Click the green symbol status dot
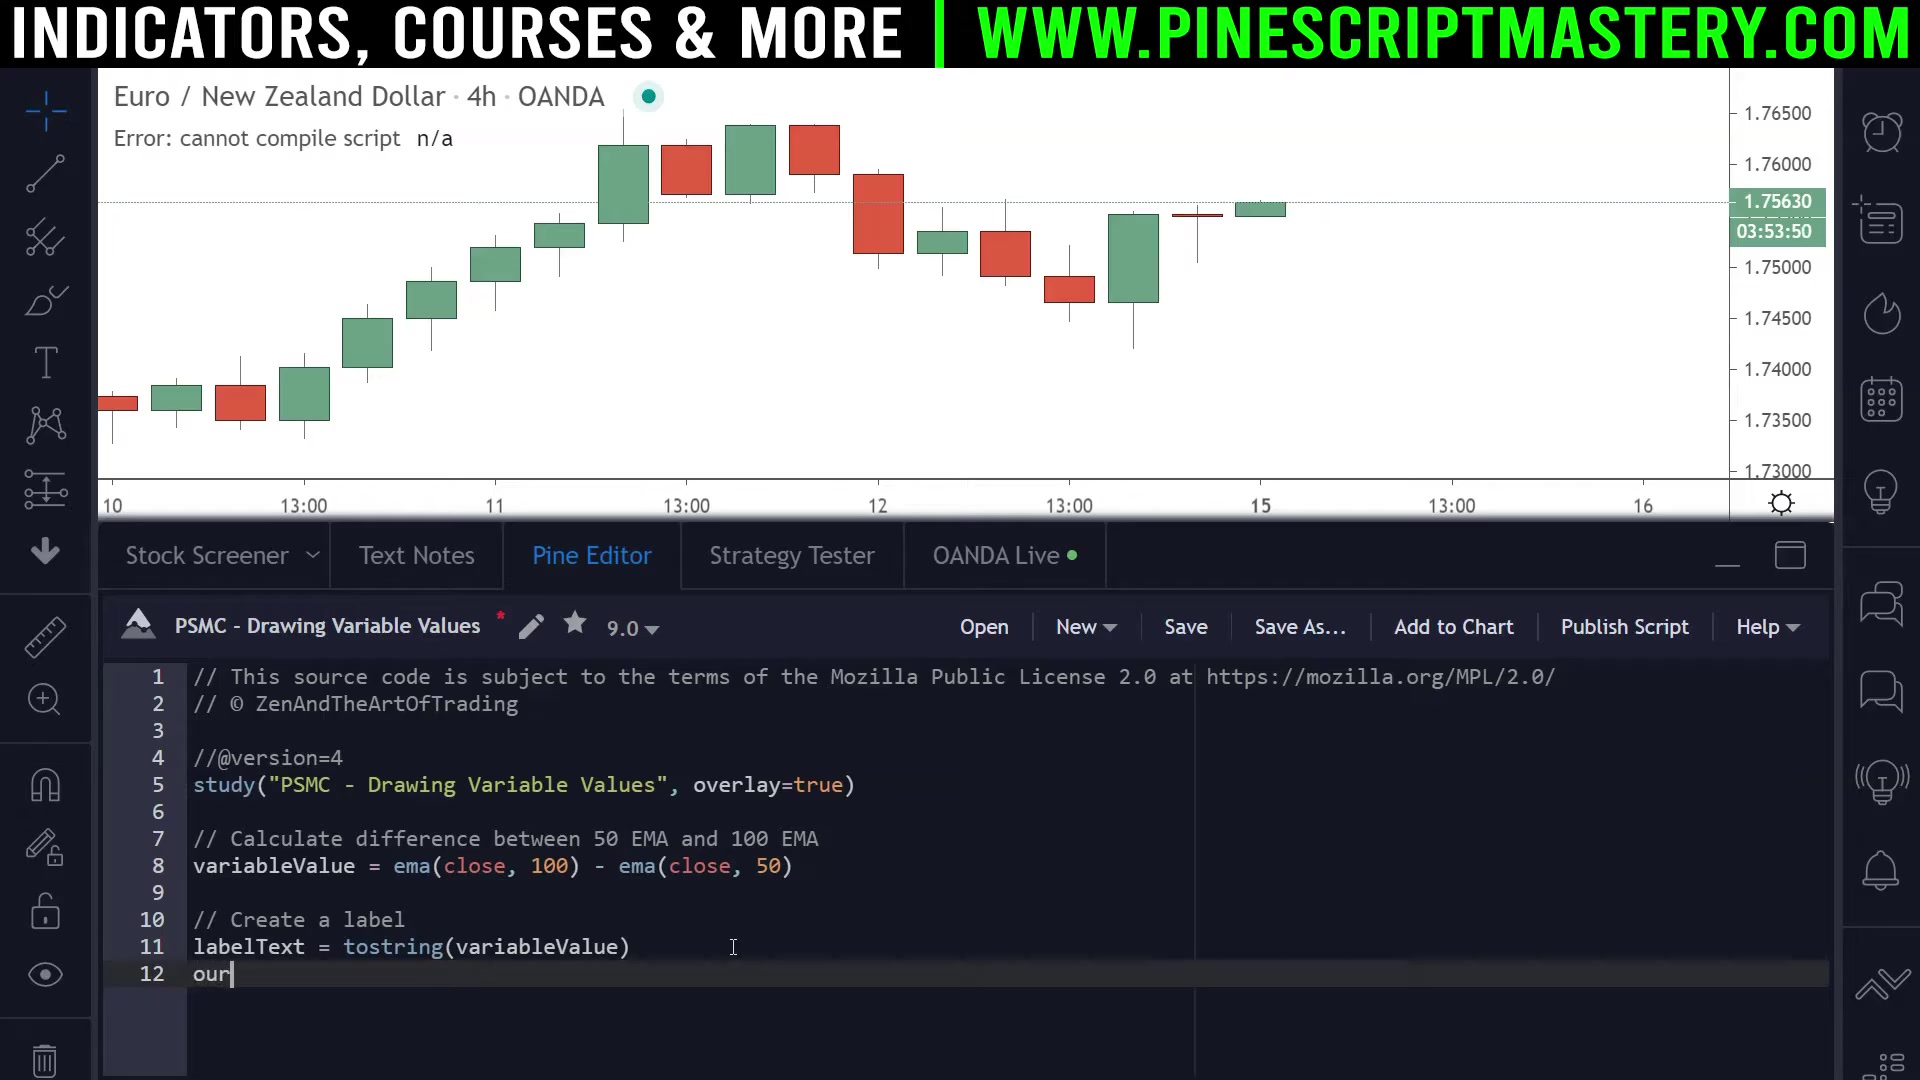This screenshot has height=1080, width=1920. click(x=648, y=97)
